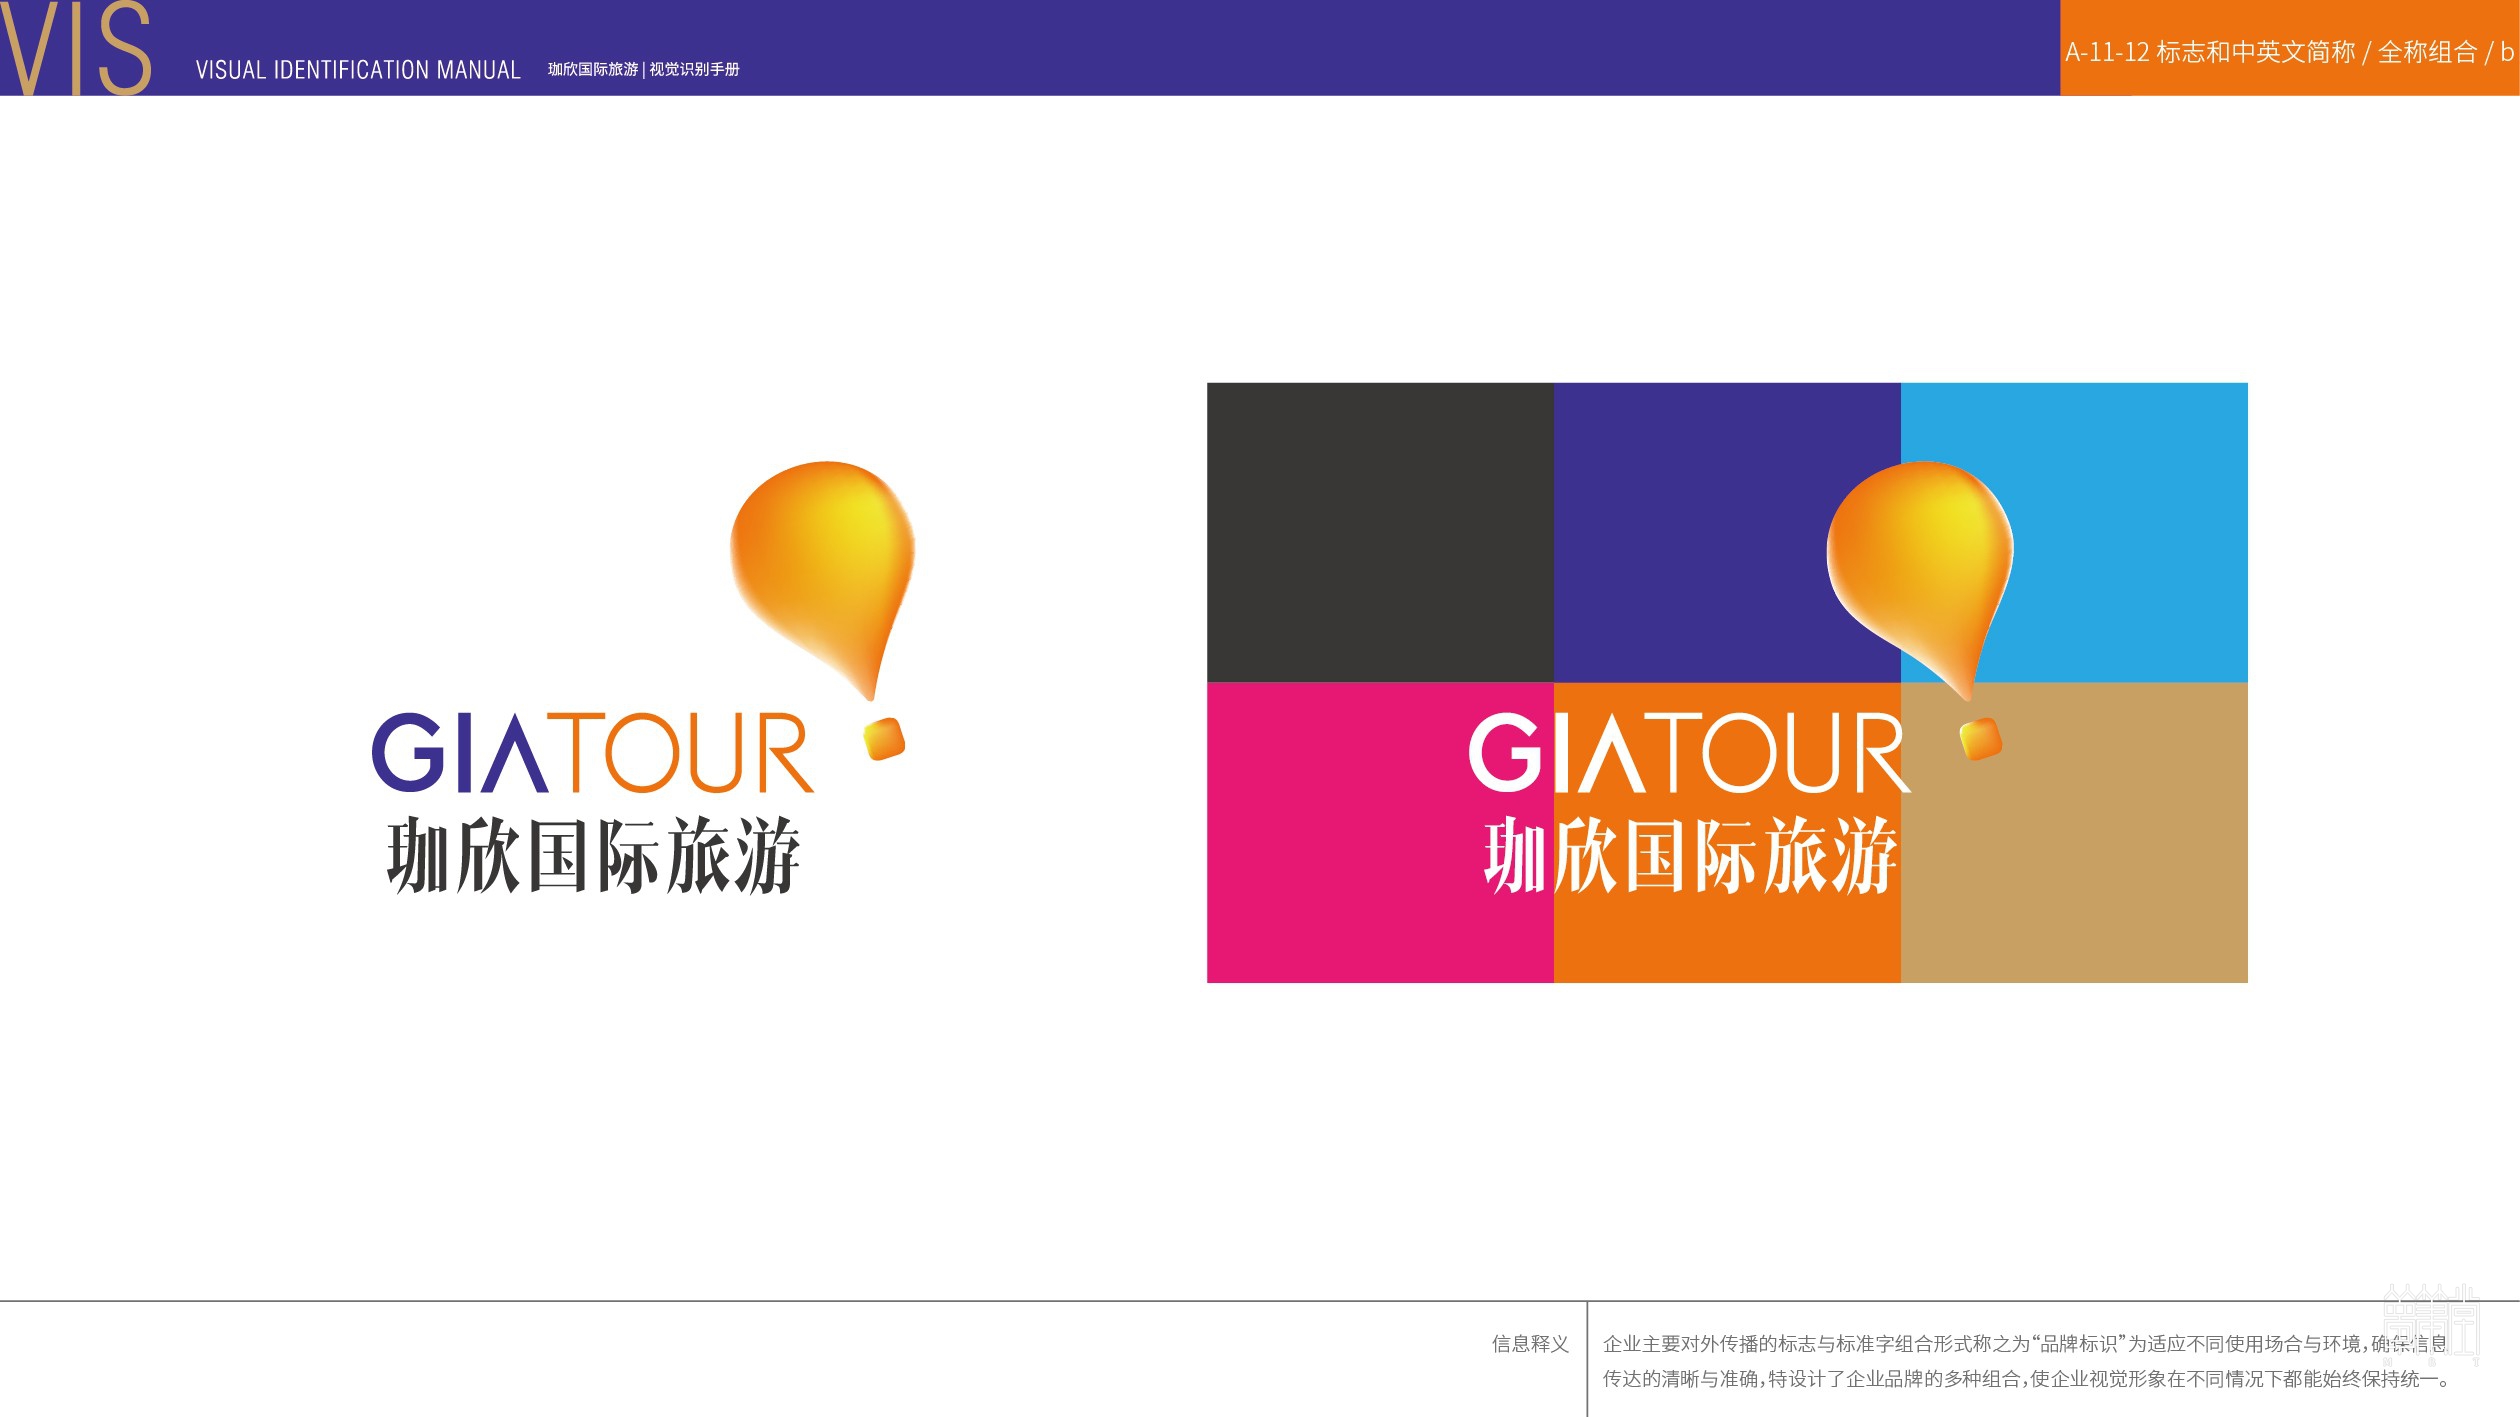Click the small orange basket under left balloon
Screen dimensions: 2520x1417
[884, 739]
